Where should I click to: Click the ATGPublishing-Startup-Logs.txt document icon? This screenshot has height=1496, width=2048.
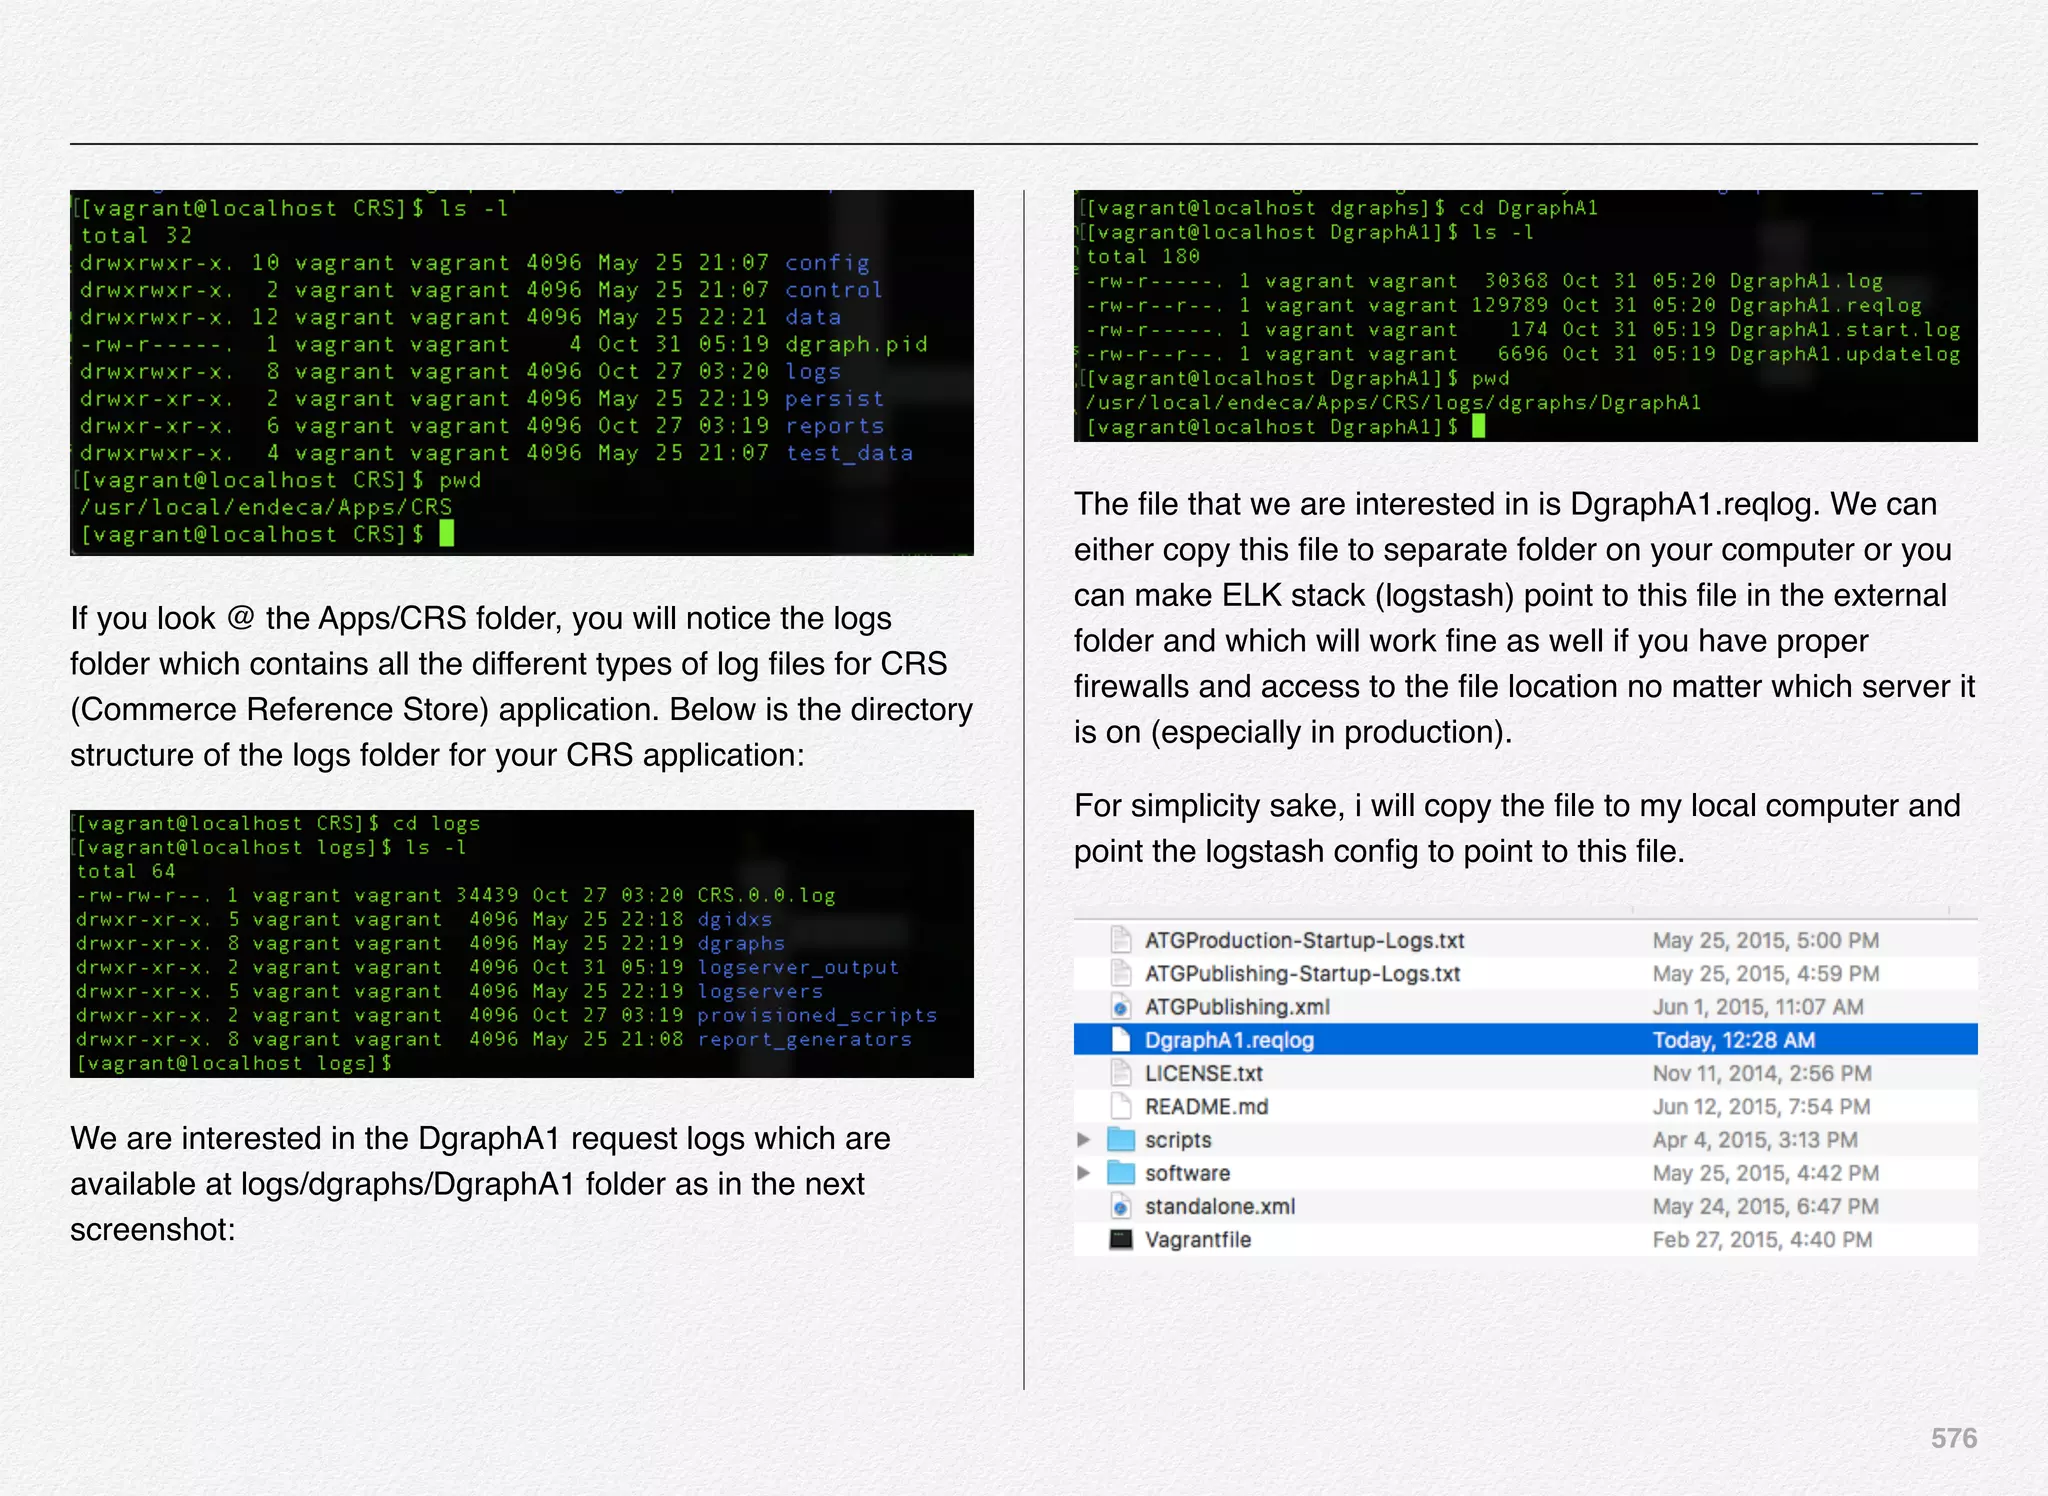[1121, 973]
